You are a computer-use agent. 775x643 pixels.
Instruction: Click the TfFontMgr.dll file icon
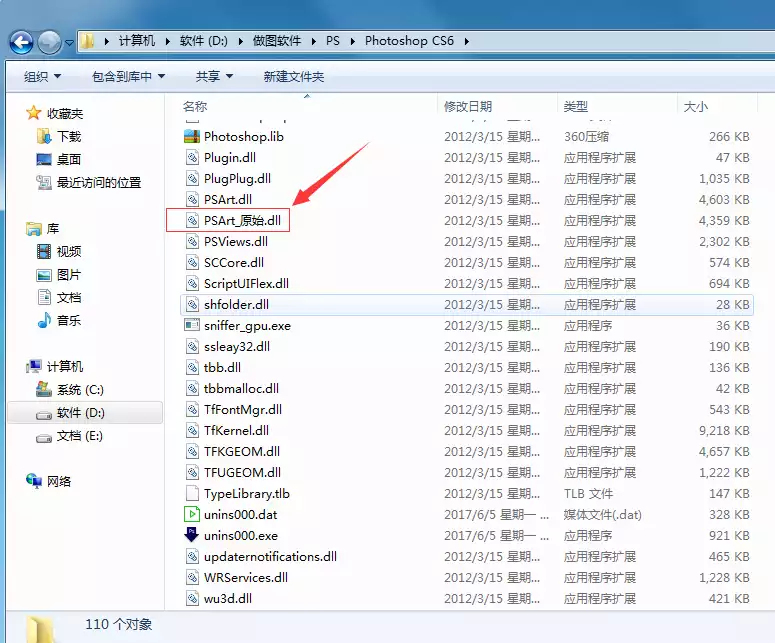192,410
